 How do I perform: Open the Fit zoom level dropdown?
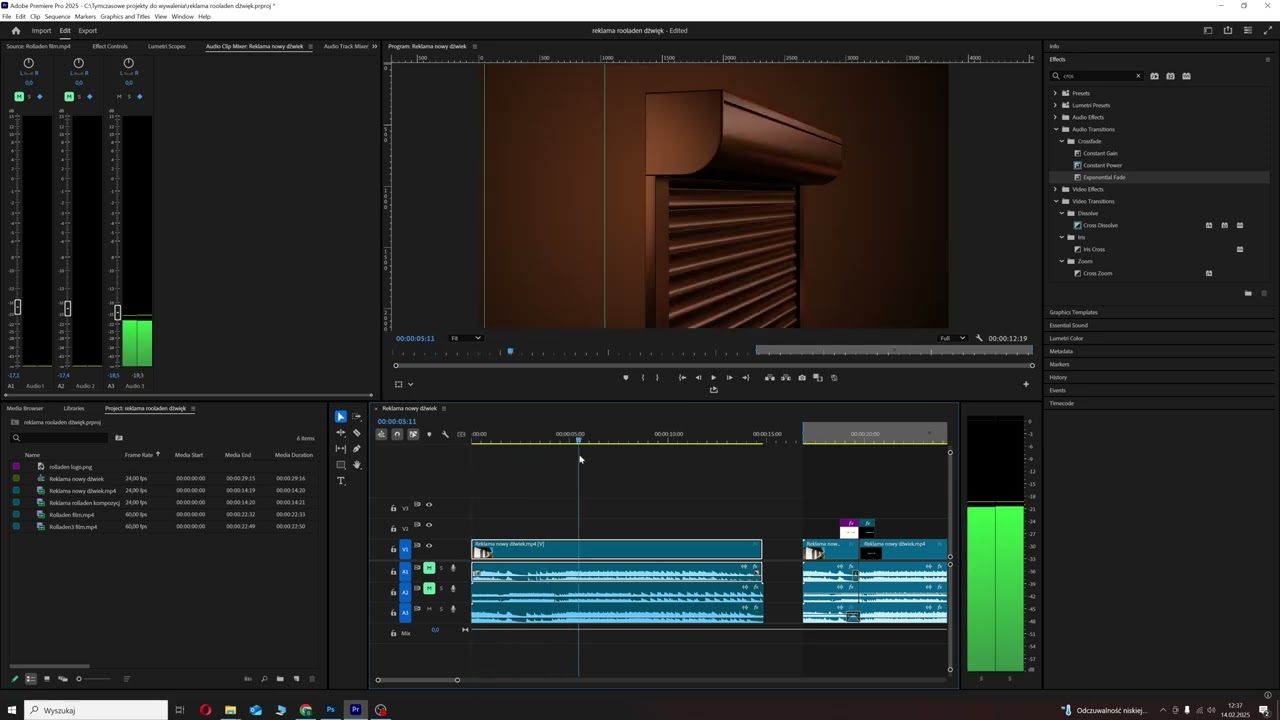click(x=465, y=338)
